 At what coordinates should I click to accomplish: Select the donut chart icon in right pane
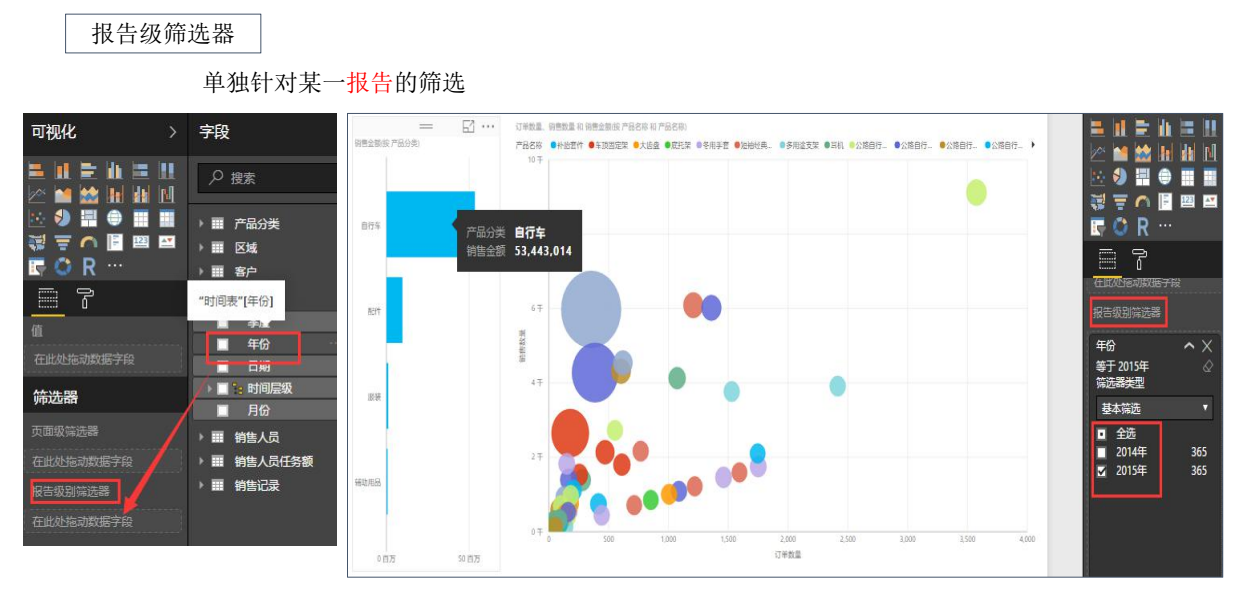click(x=1120, y=227)
